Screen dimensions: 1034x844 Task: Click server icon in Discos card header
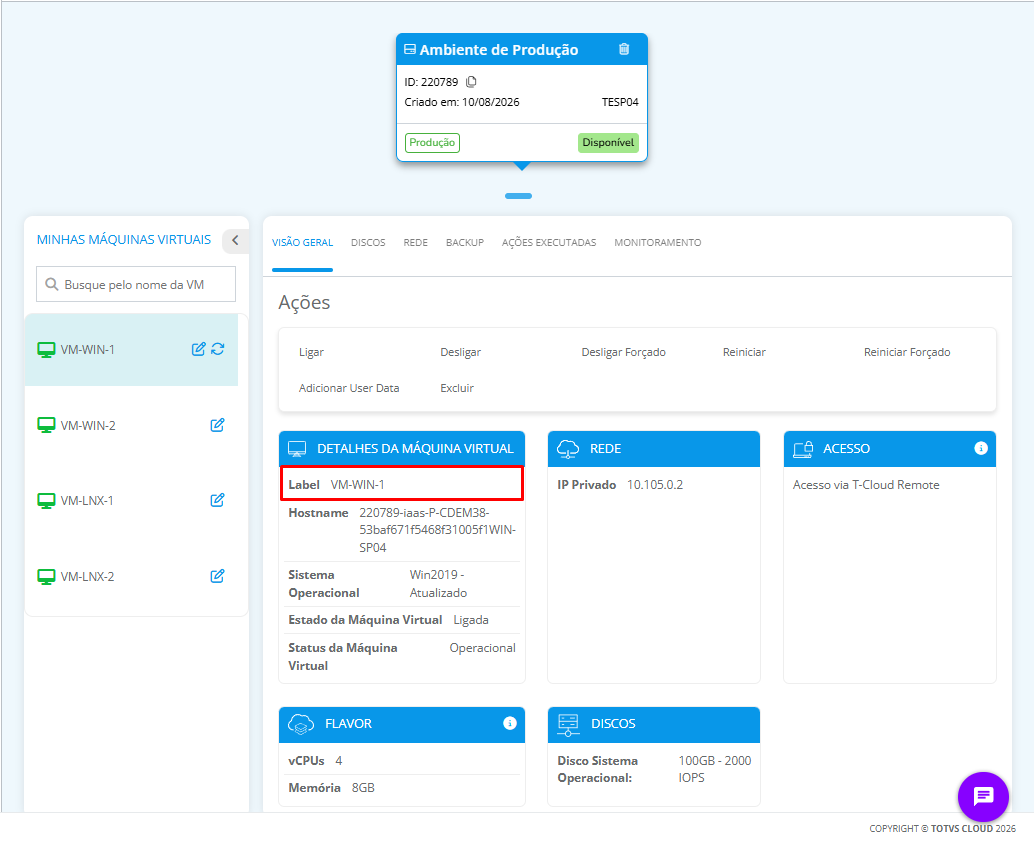(568, 724)
